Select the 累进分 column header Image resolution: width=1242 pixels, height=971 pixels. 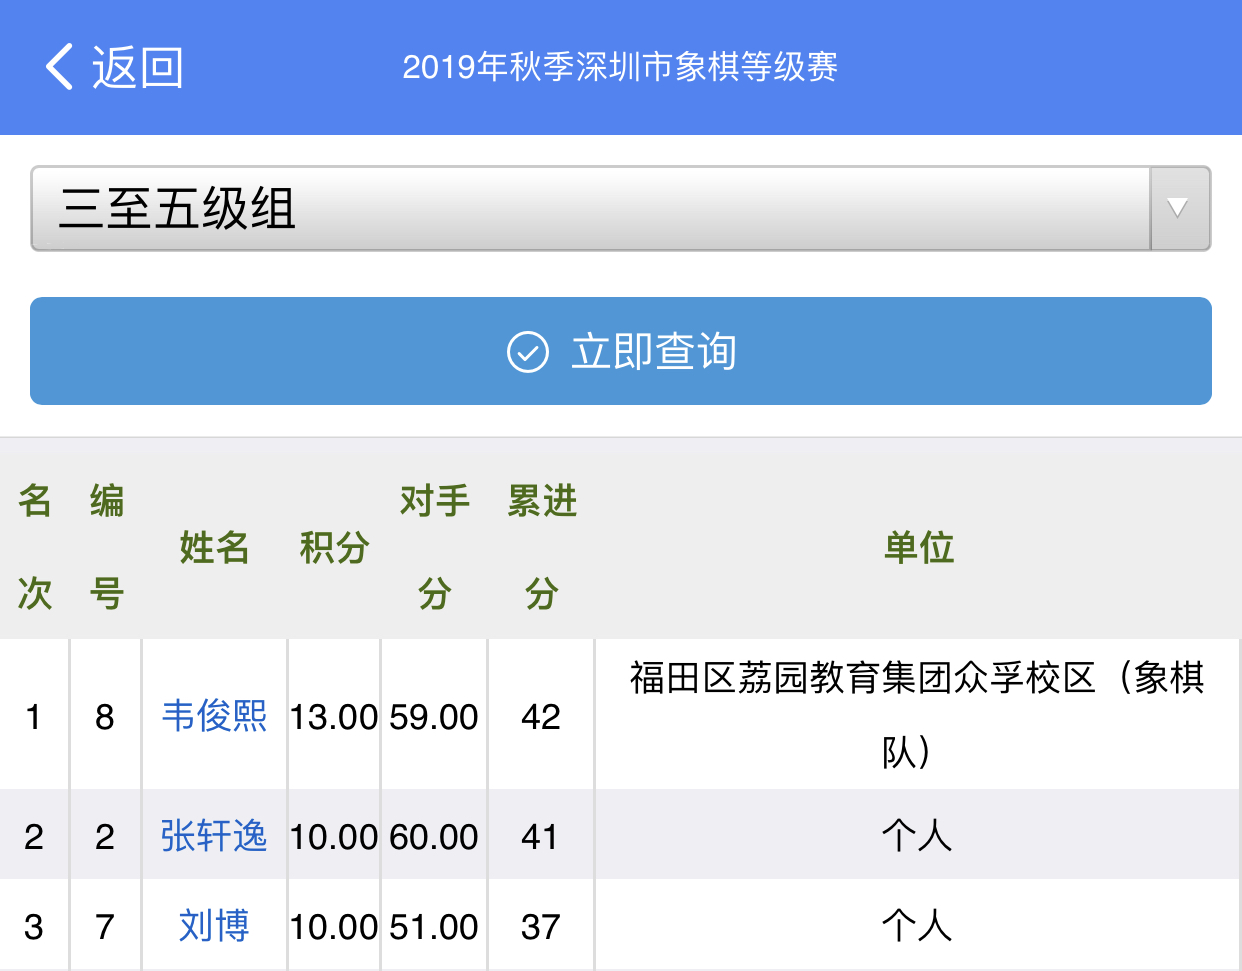[541, 547]
